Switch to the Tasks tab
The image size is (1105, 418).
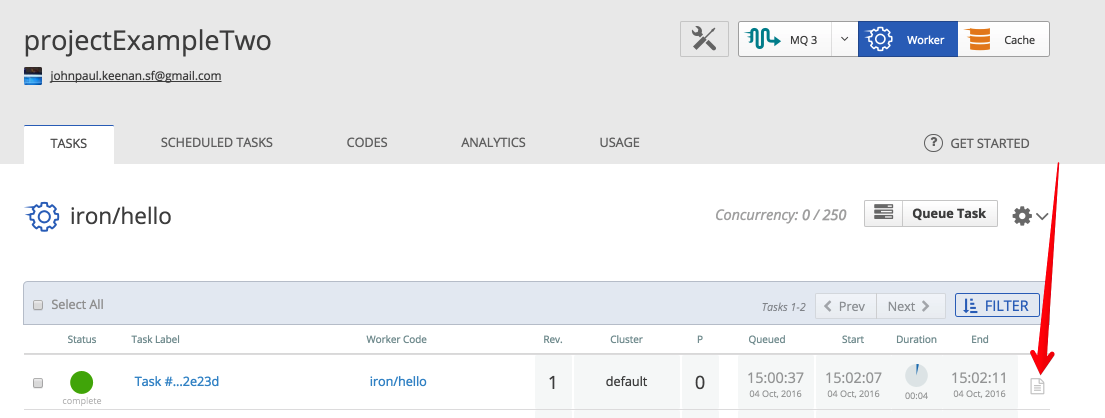pyautogui.click(x=69, y=144)
